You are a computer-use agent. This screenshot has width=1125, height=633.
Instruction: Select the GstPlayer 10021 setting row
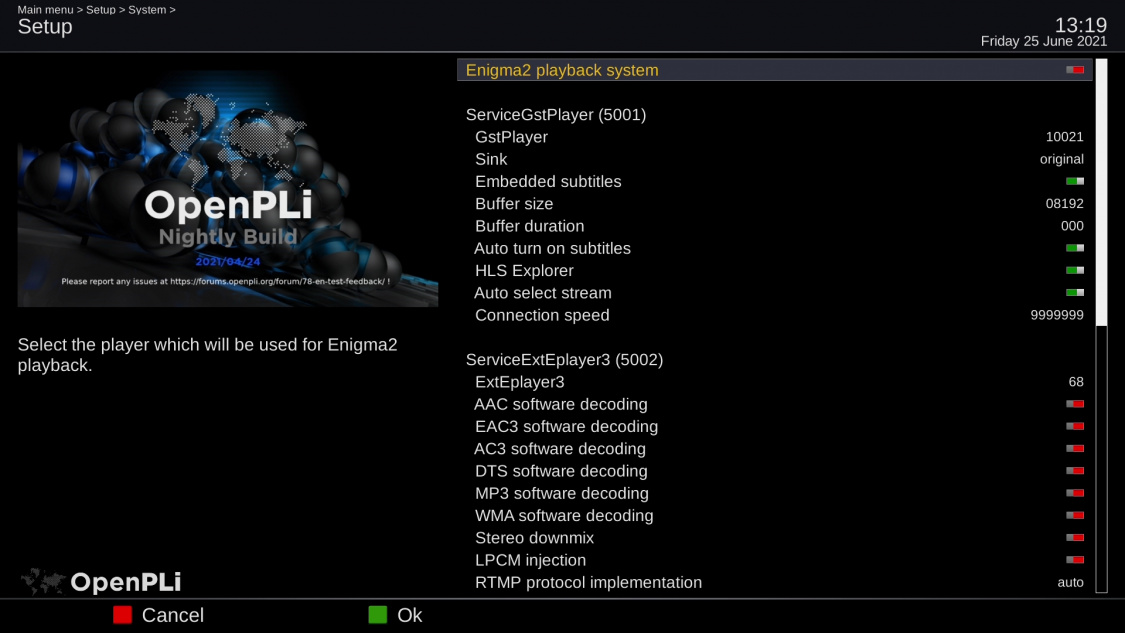coord(775,137)
